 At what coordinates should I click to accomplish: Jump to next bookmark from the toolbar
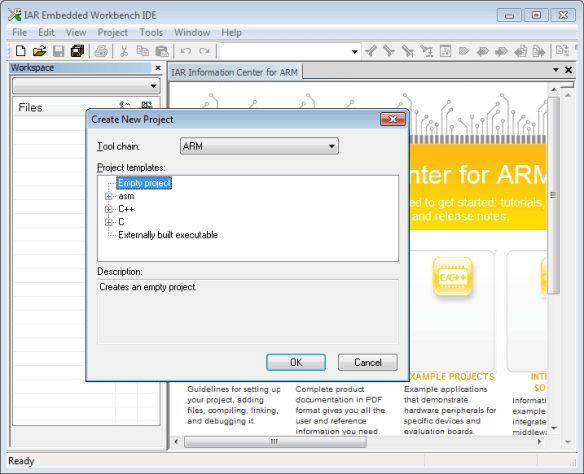[501, 51]
